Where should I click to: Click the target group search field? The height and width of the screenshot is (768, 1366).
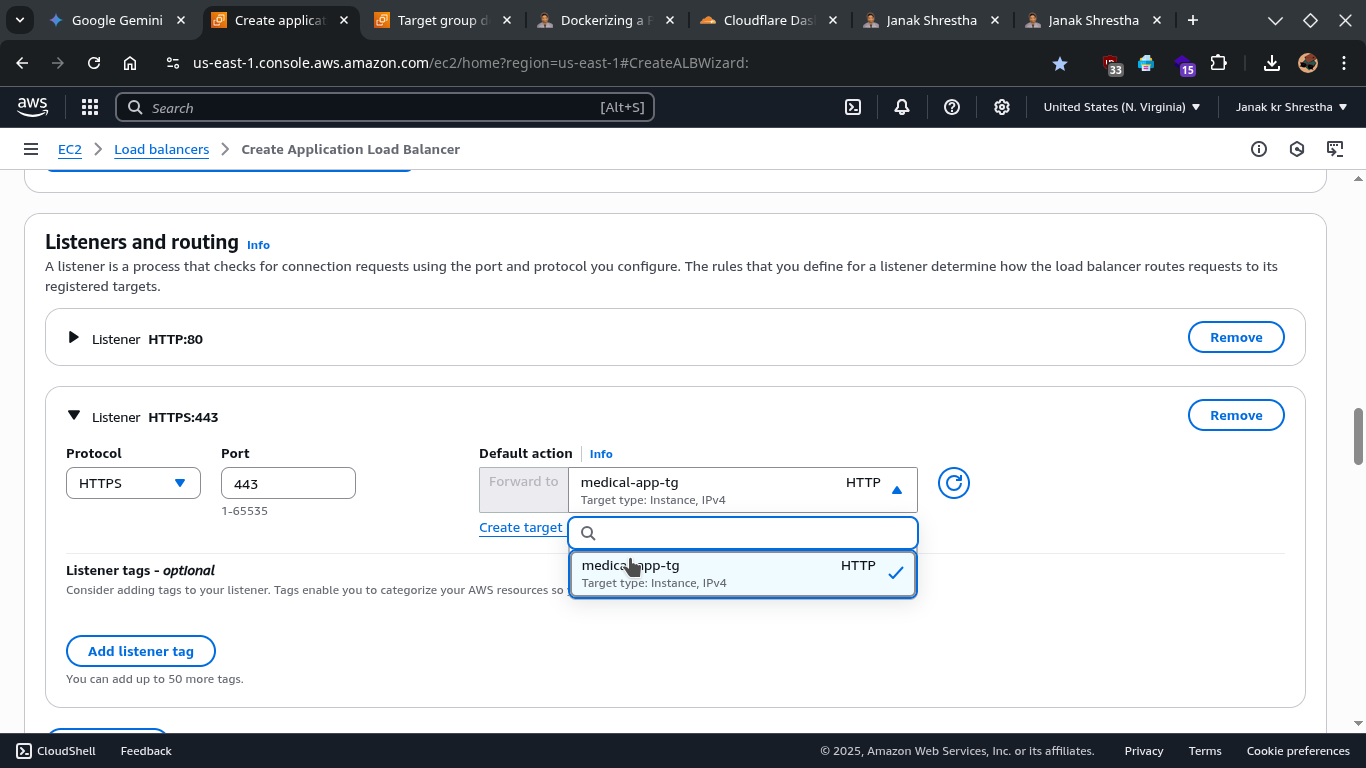pos(752,533)
